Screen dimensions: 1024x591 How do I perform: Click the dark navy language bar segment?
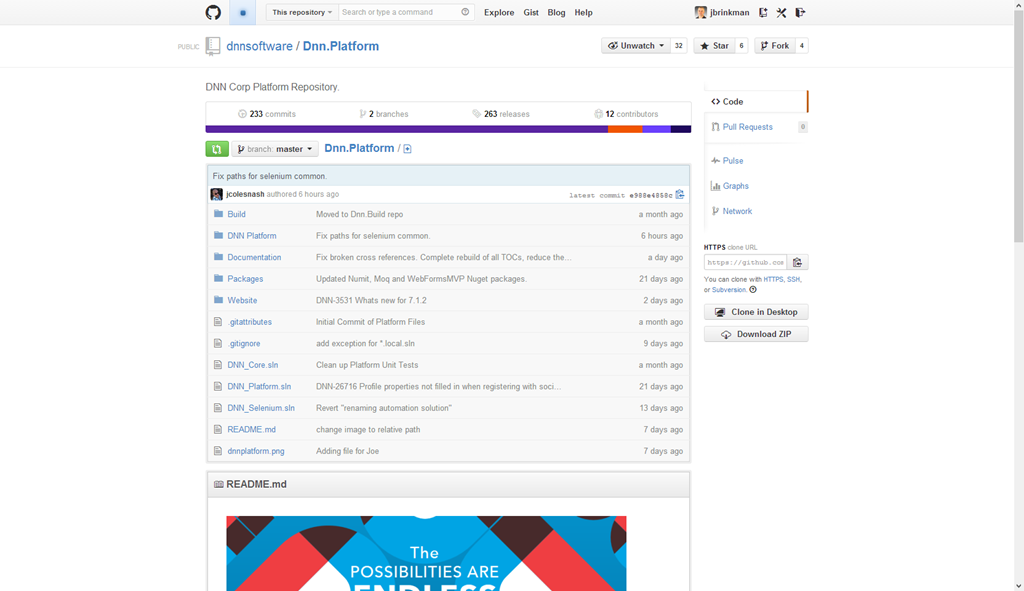(680, 129)
